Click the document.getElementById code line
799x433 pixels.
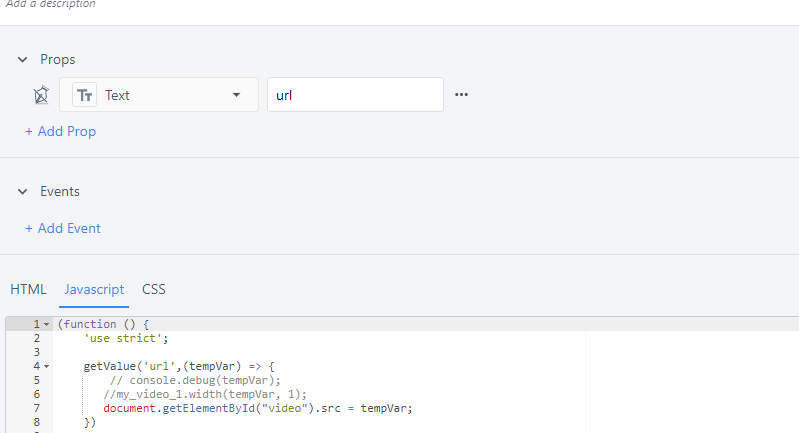tap(257, 408)
